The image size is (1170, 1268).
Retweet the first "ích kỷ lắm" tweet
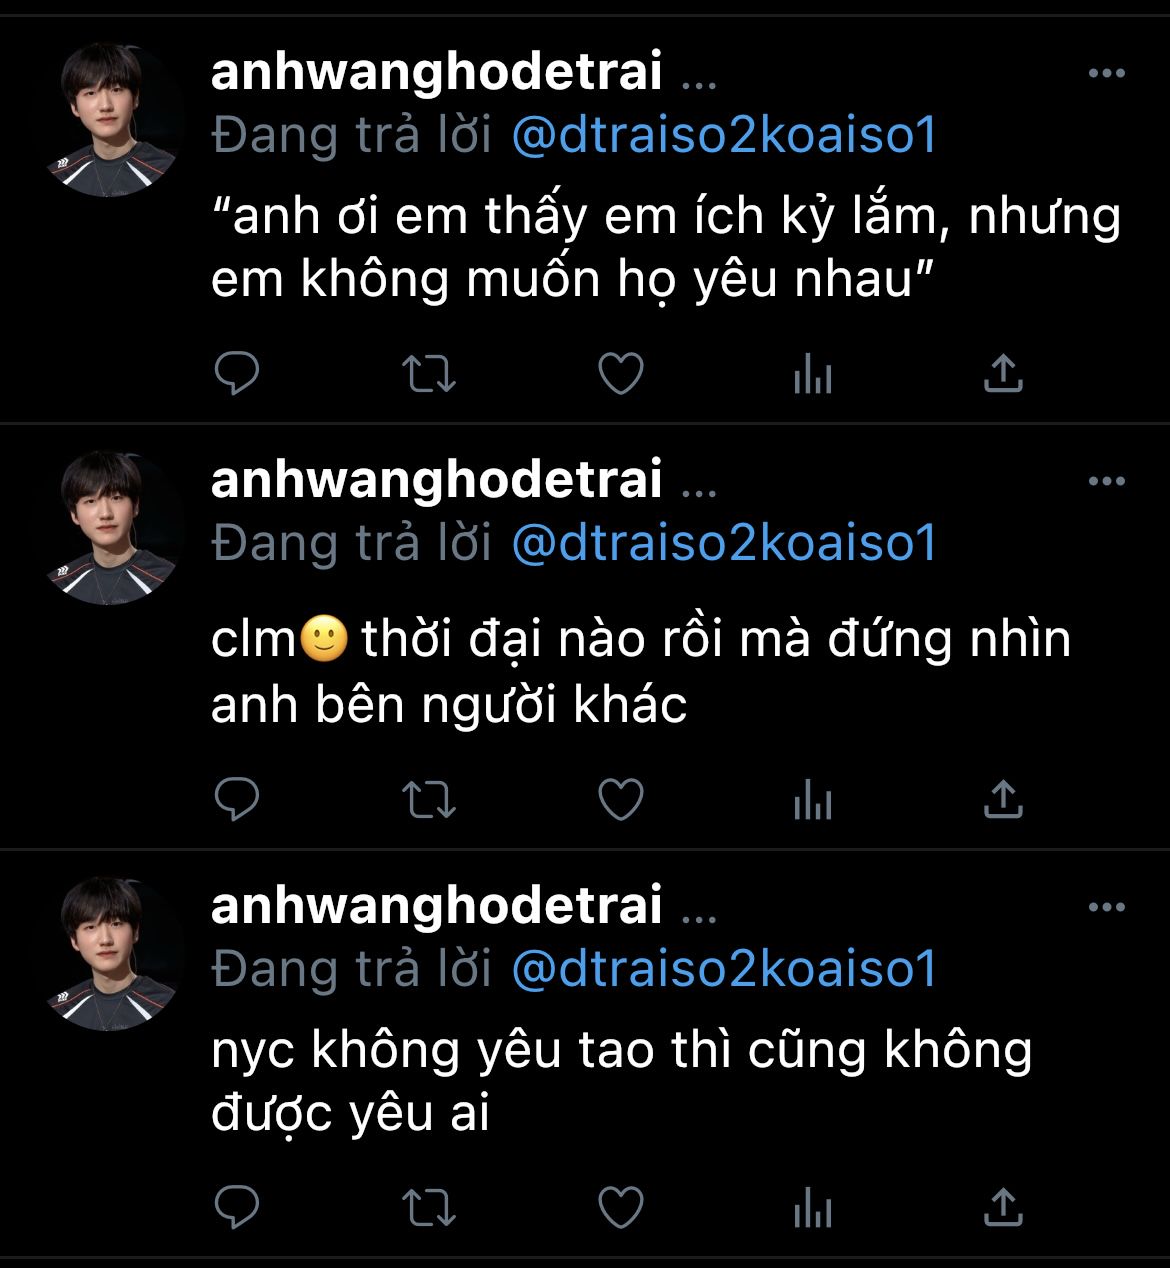coord(429,374)
